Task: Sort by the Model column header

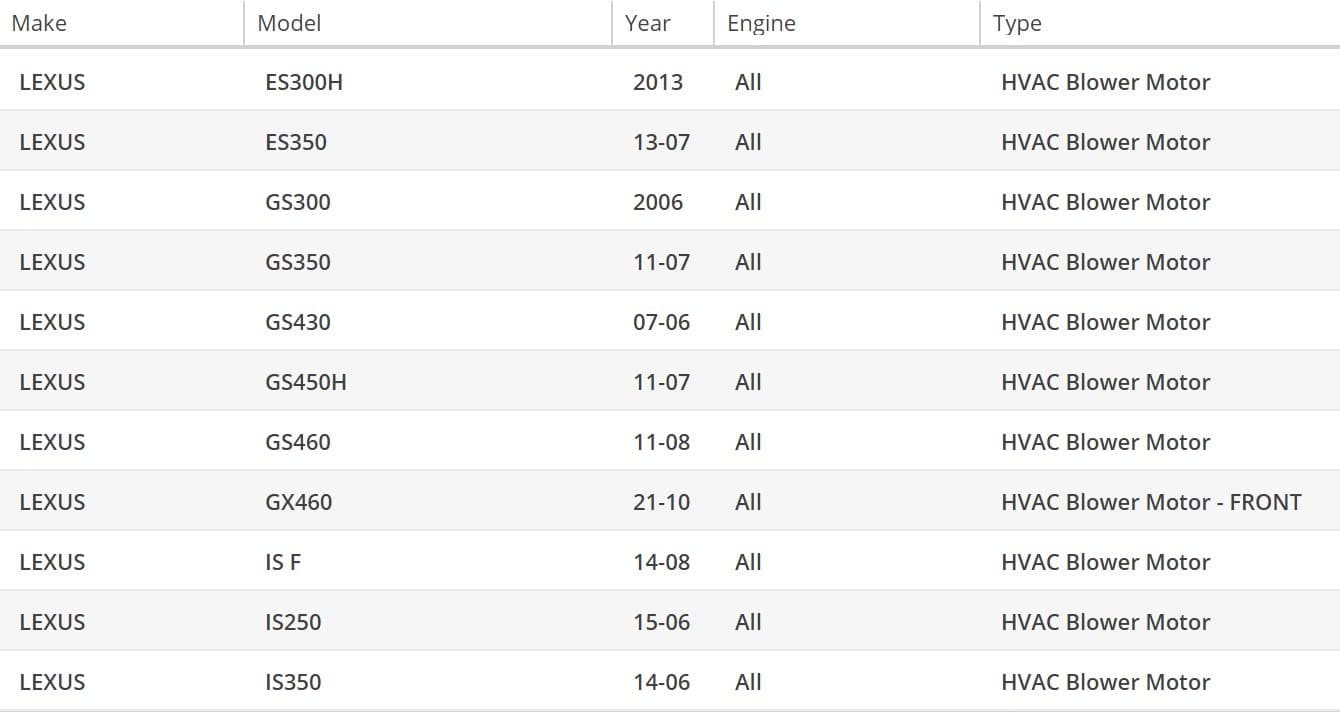Action: click(289, 23)
